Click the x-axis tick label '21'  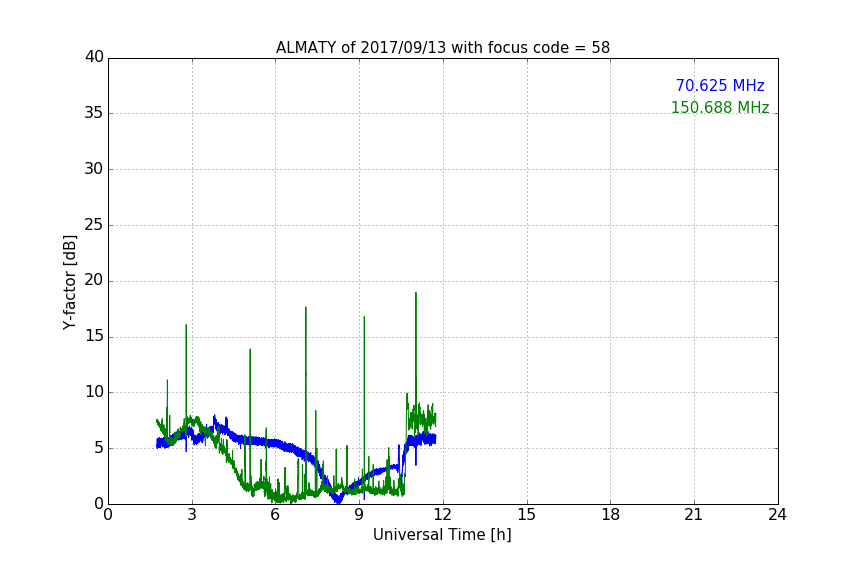[x=693, y=514]
